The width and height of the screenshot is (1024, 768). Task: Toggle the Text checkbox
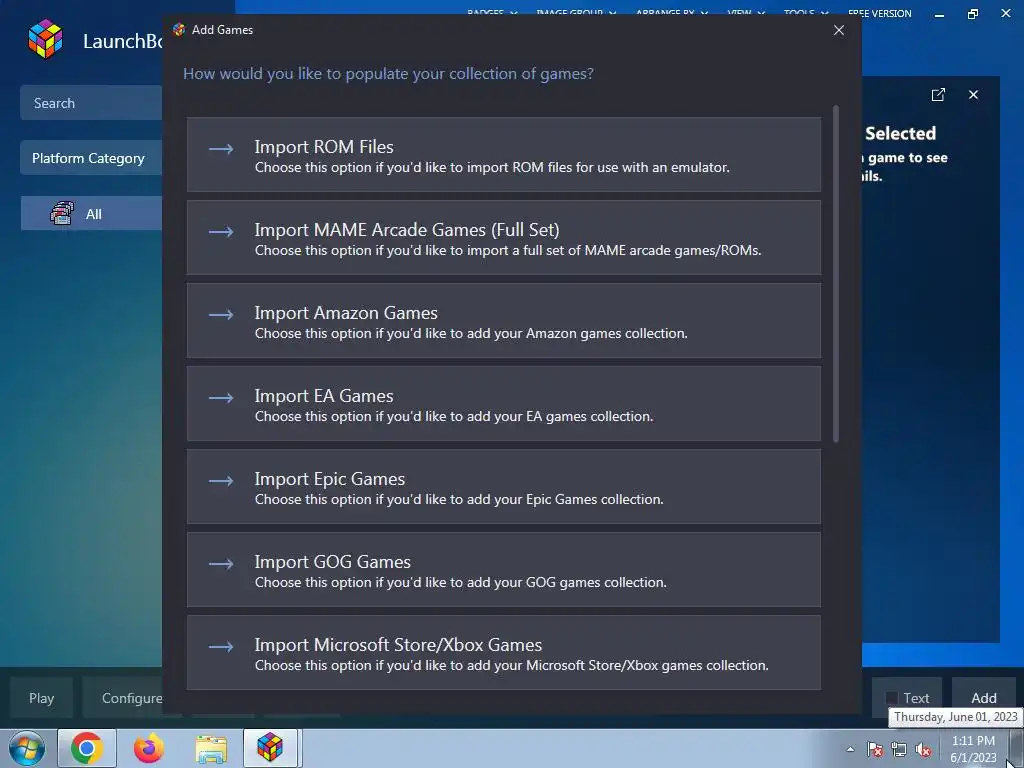(891, 698)
